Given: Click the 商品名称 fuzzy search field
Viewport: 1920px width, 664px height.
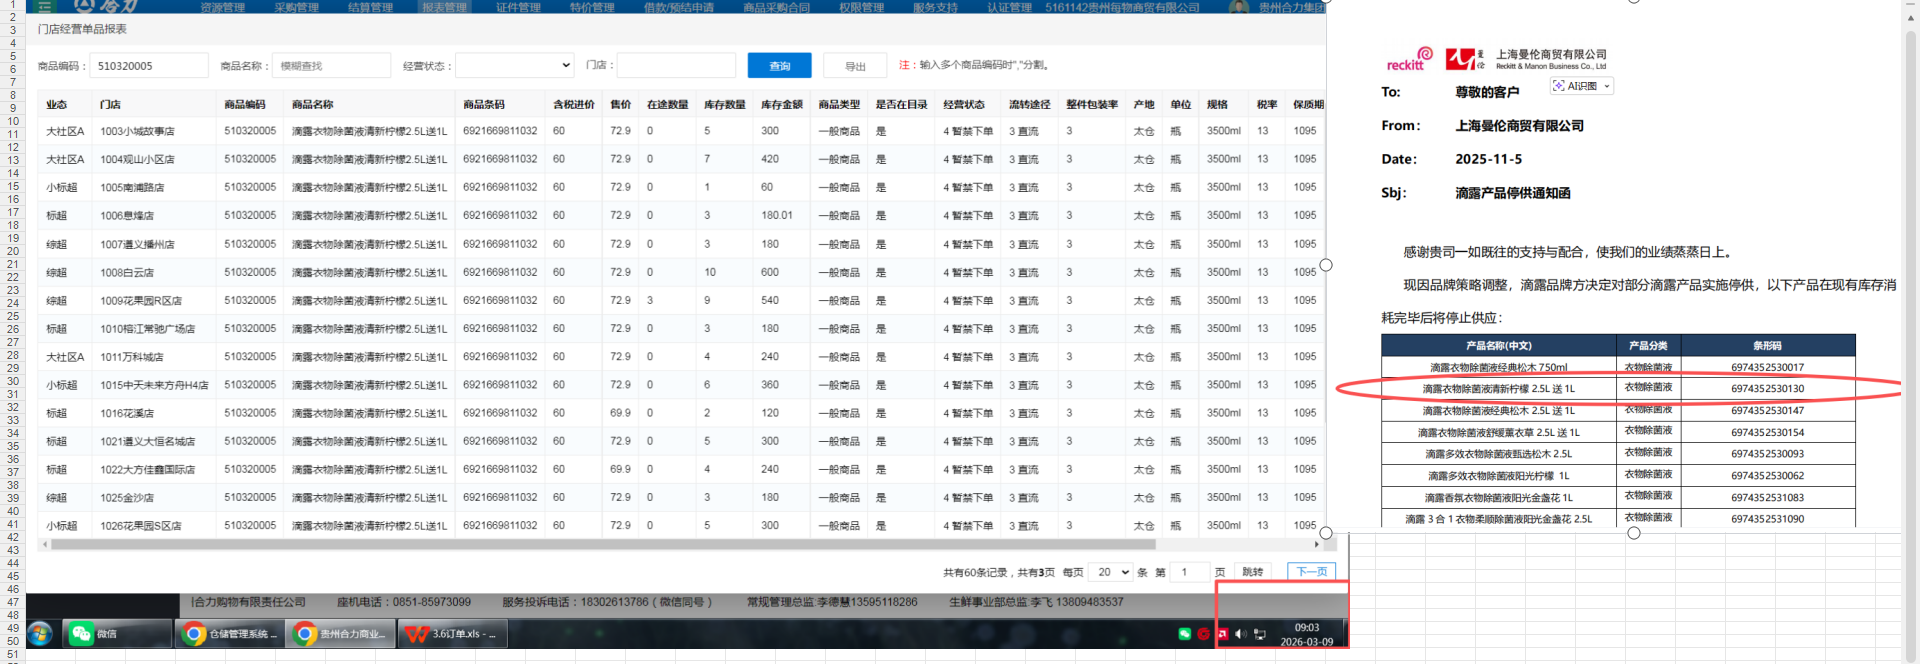Looking at the screenshot, I should tap(331, 66).
